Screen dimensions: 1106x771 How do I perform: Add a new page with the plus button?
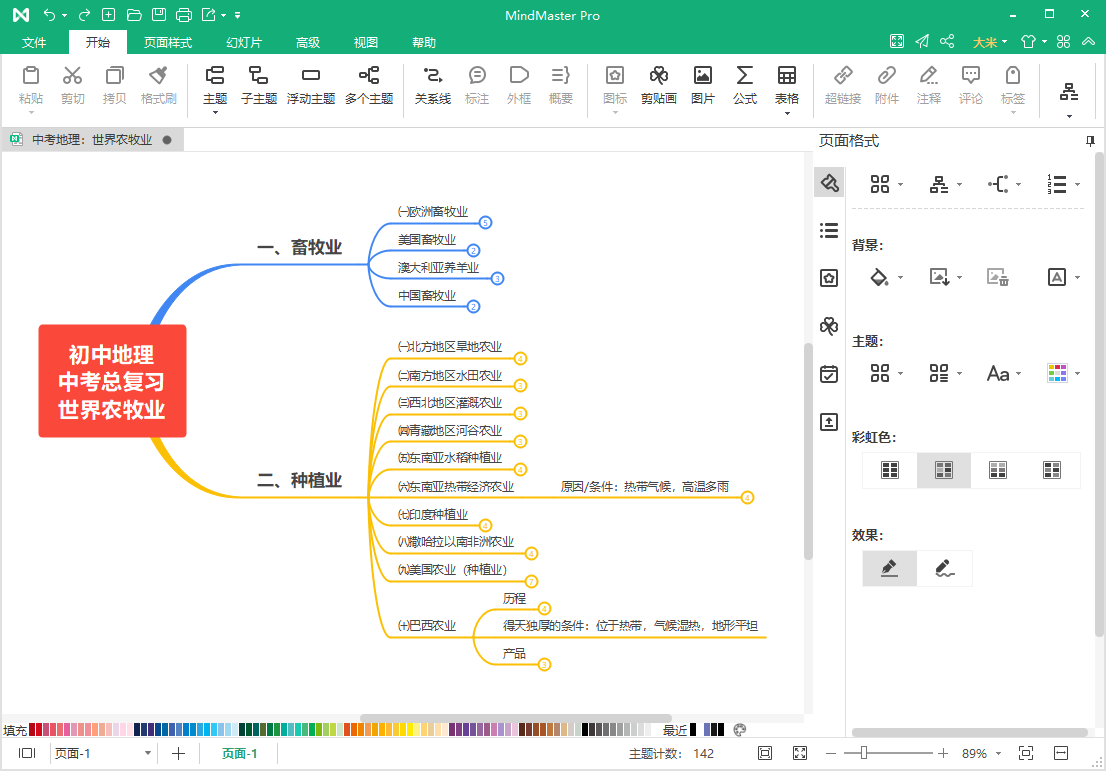pyautogui.click(x=178, y=753)
